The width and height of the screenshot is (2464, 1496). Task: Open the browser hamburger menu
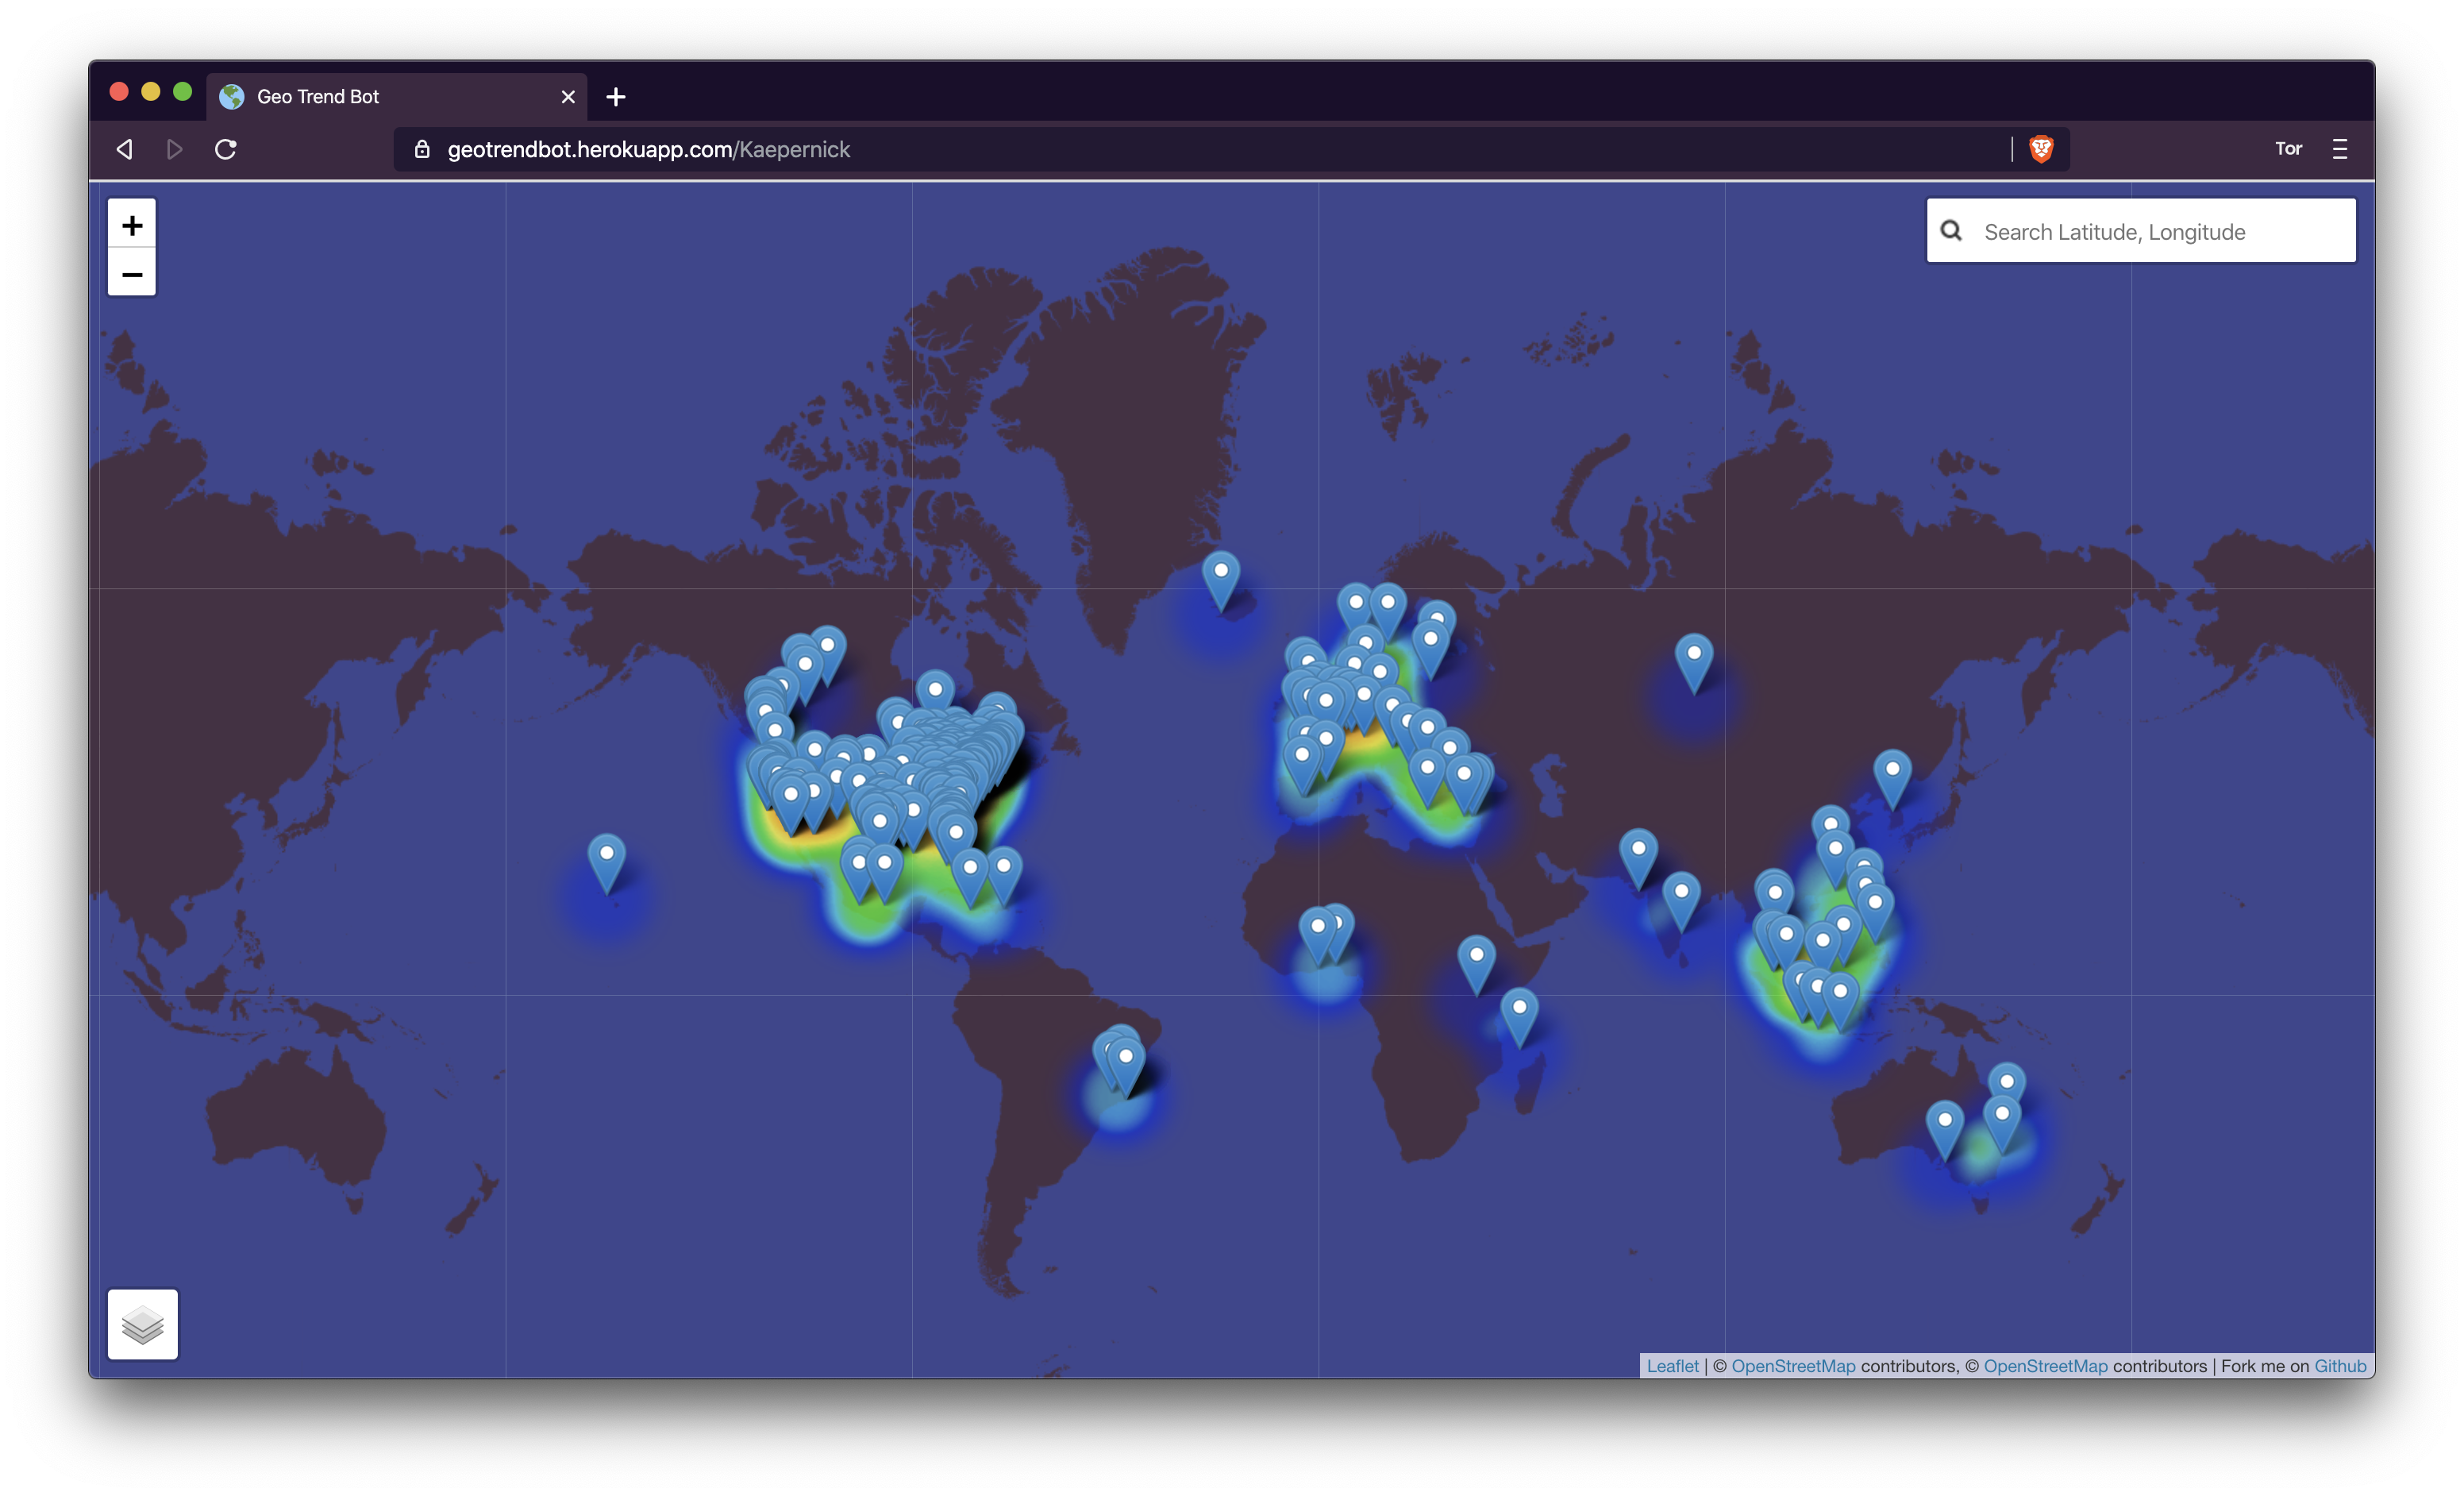pyautogui.click(x=2339, y=149)
